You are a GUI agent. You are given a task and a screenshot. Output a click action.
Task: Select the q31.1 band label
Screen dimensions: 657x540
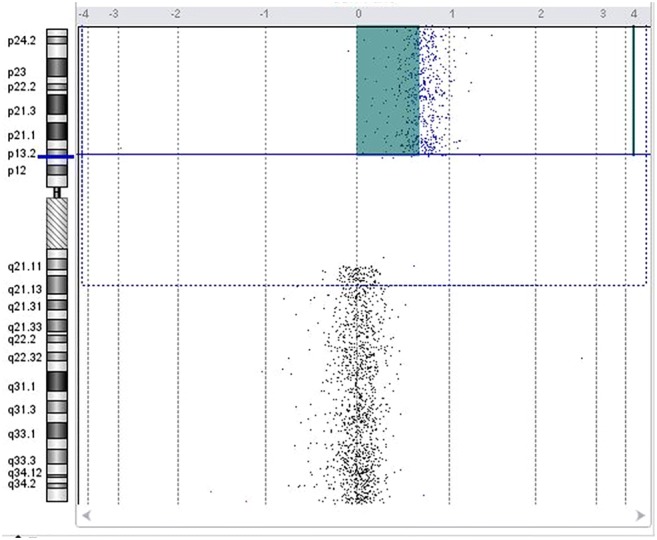point(21,385)
